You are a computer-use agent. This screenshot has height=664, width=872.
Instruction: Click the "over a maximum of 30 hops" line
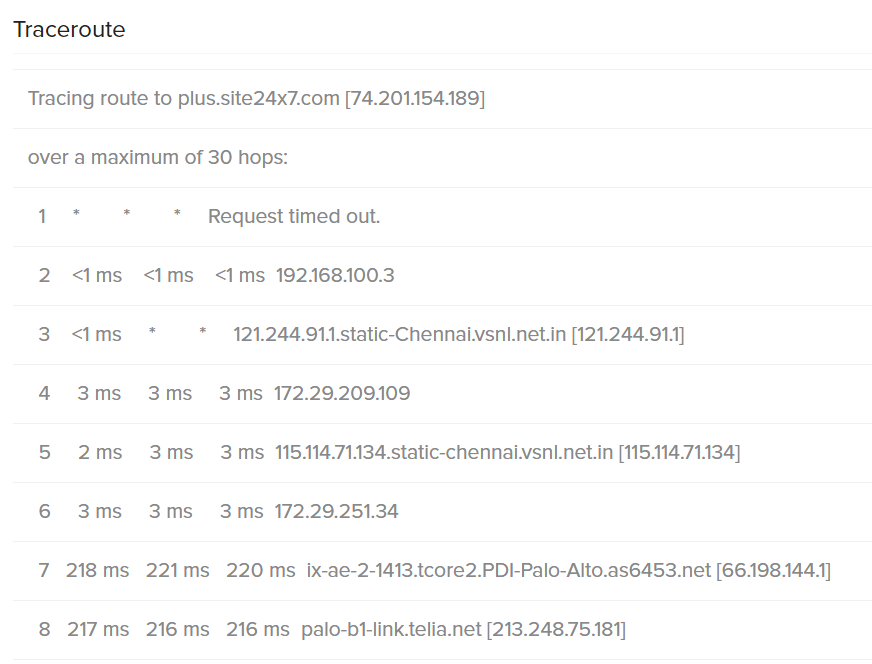[157, 158]
